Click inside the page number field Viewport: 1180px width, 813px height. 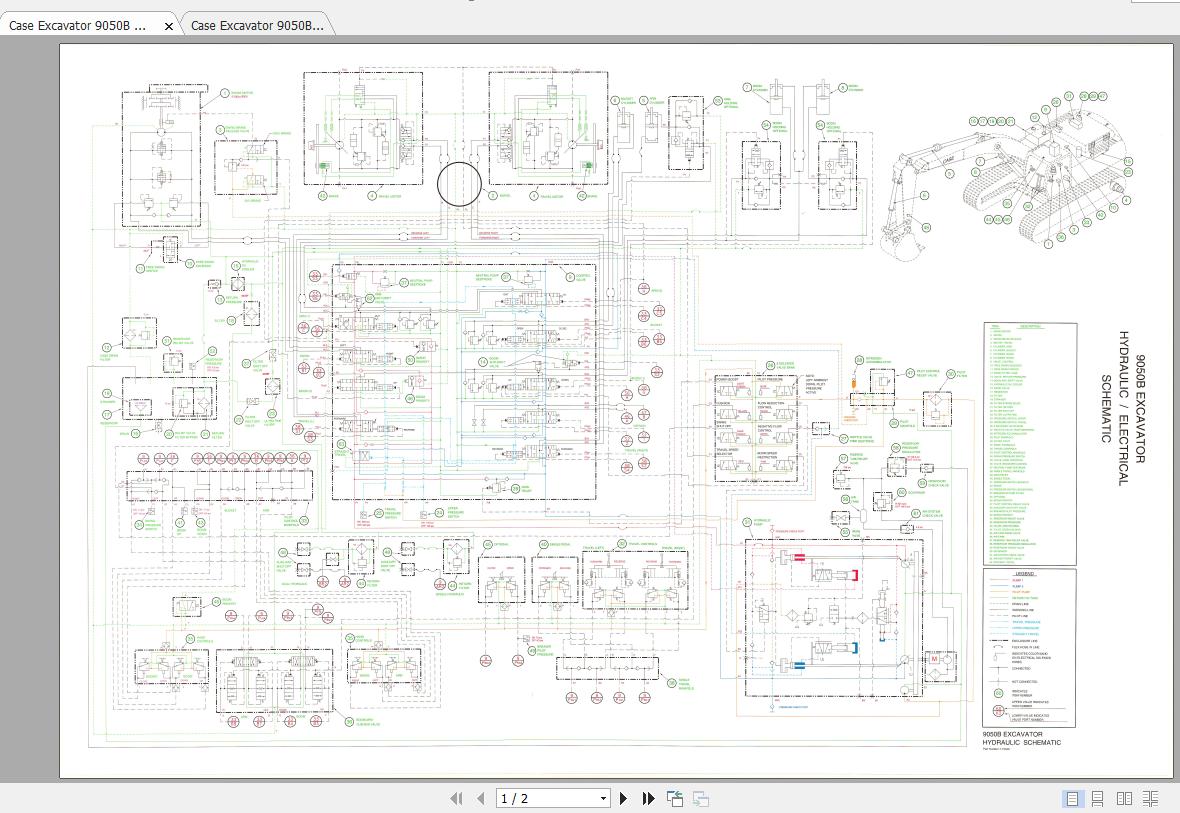530,798
